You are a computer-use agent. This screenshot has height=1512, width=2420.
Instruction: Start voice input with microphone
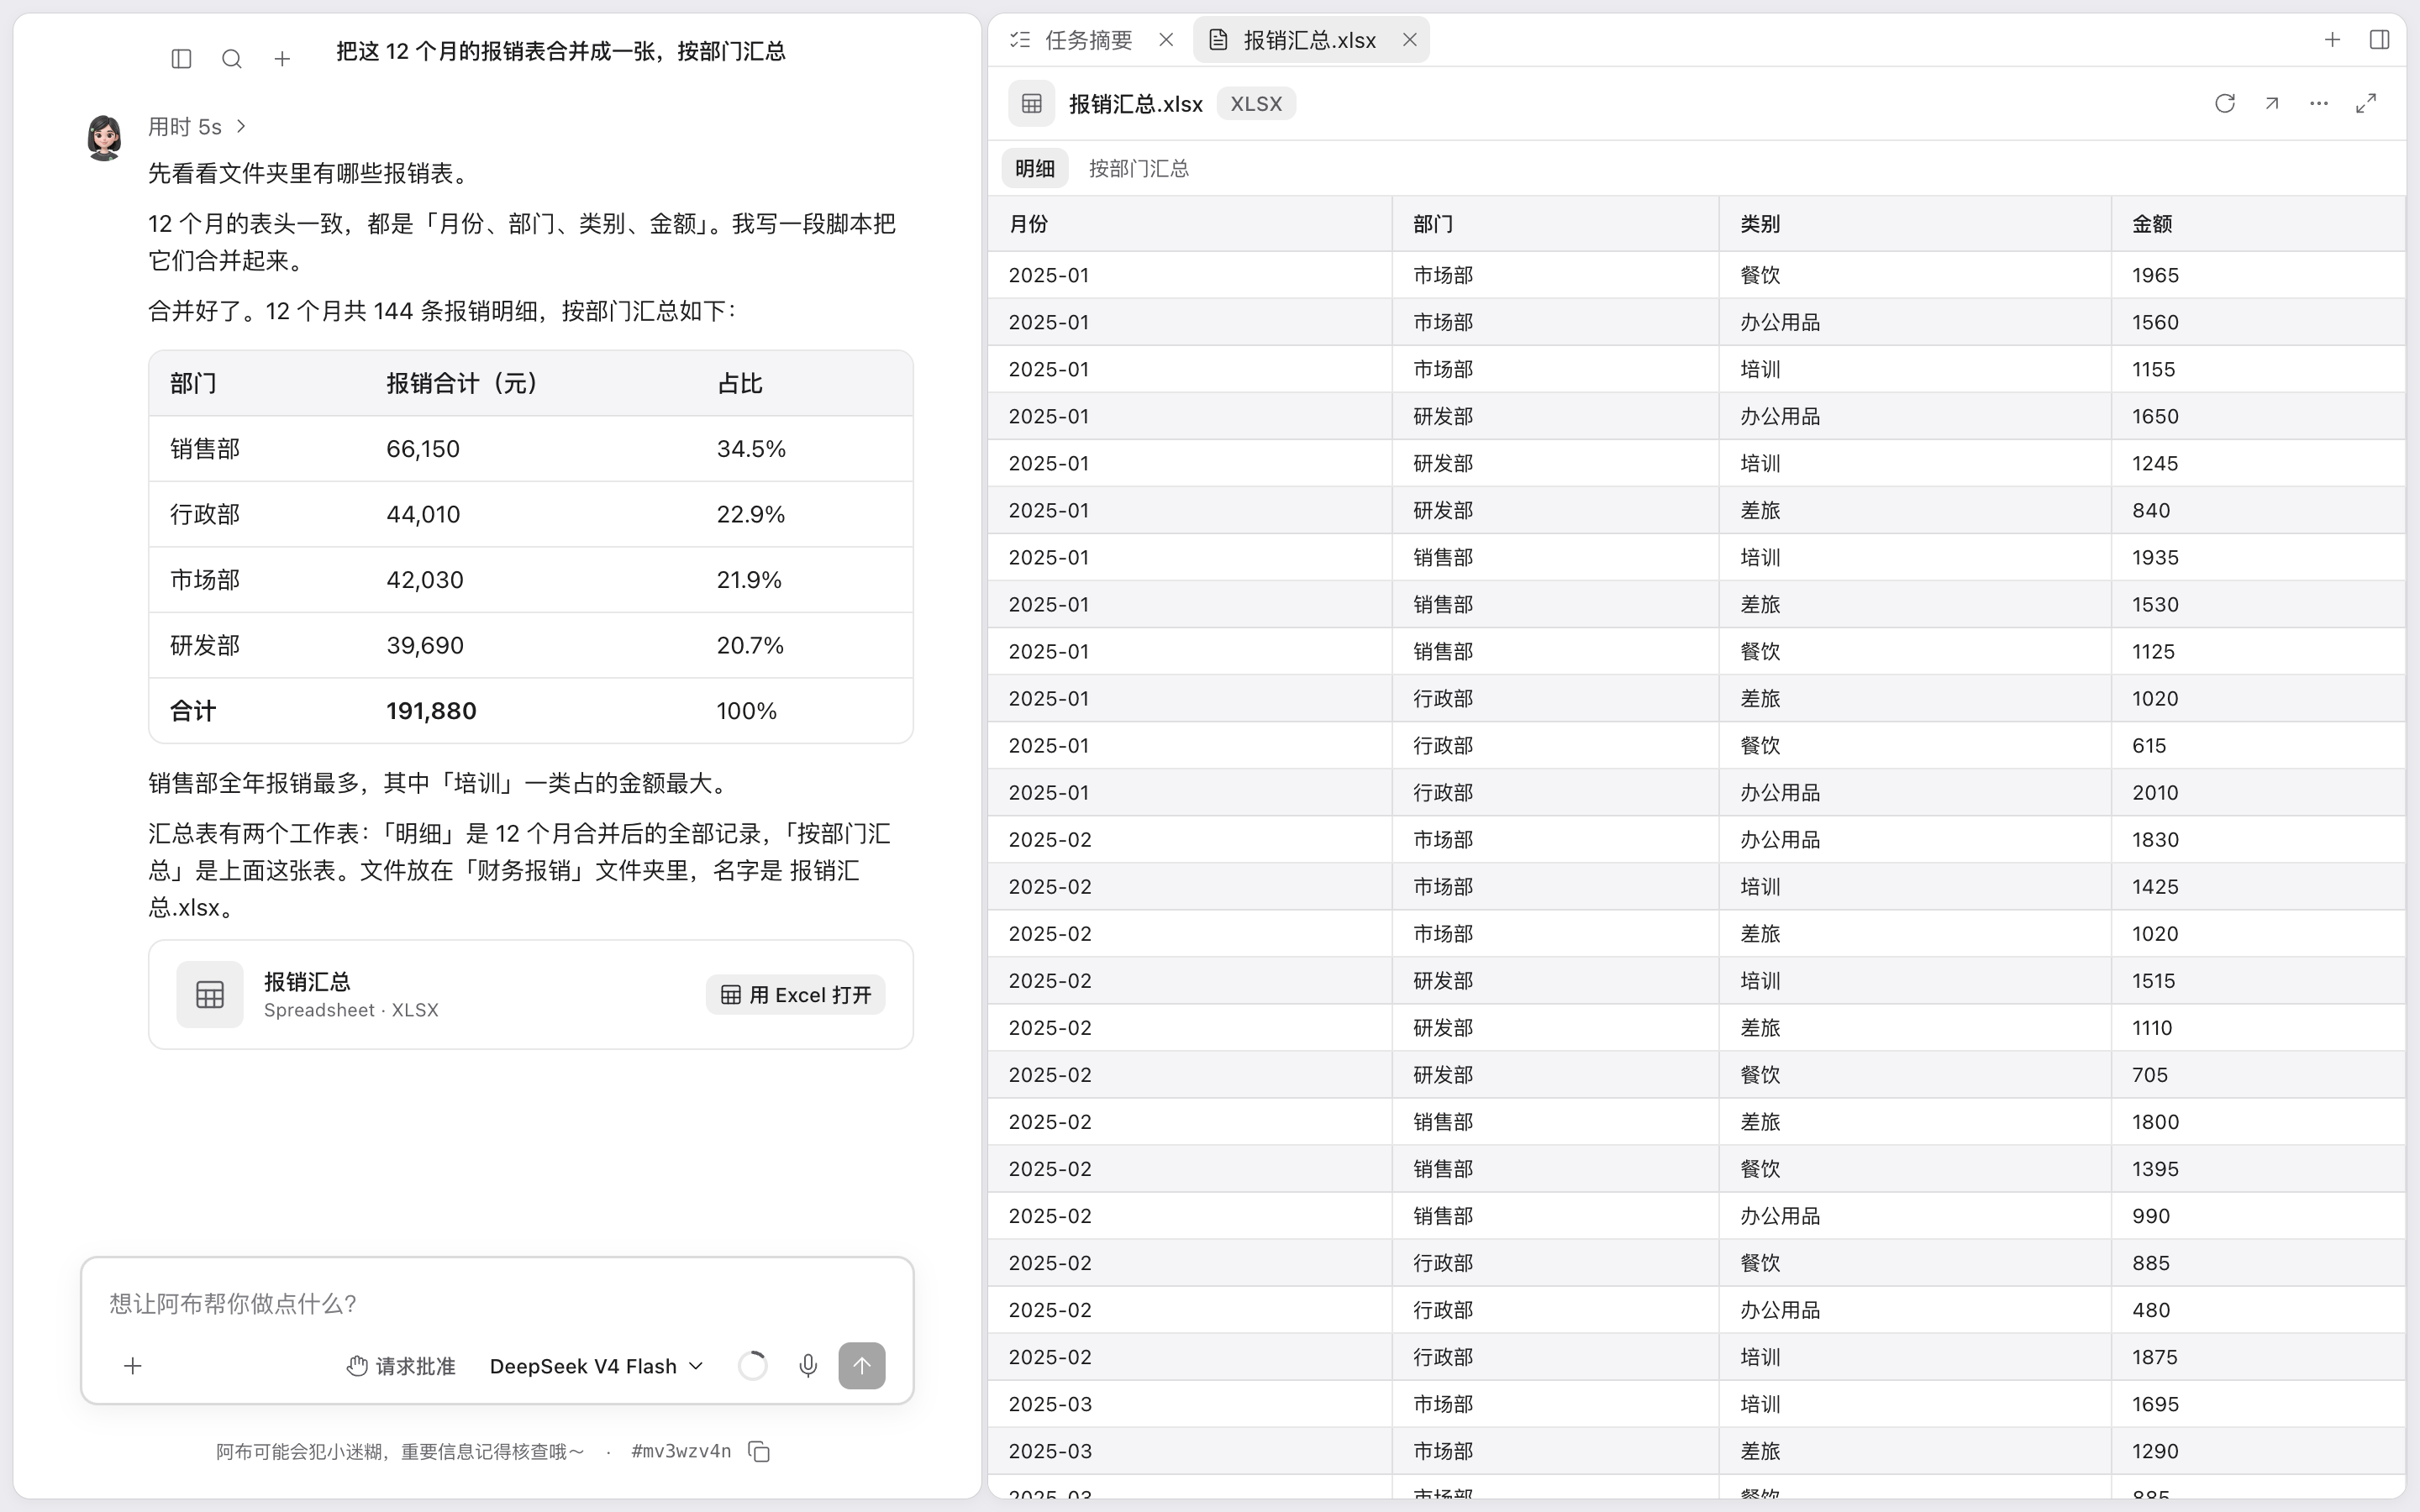point(808,1366)
